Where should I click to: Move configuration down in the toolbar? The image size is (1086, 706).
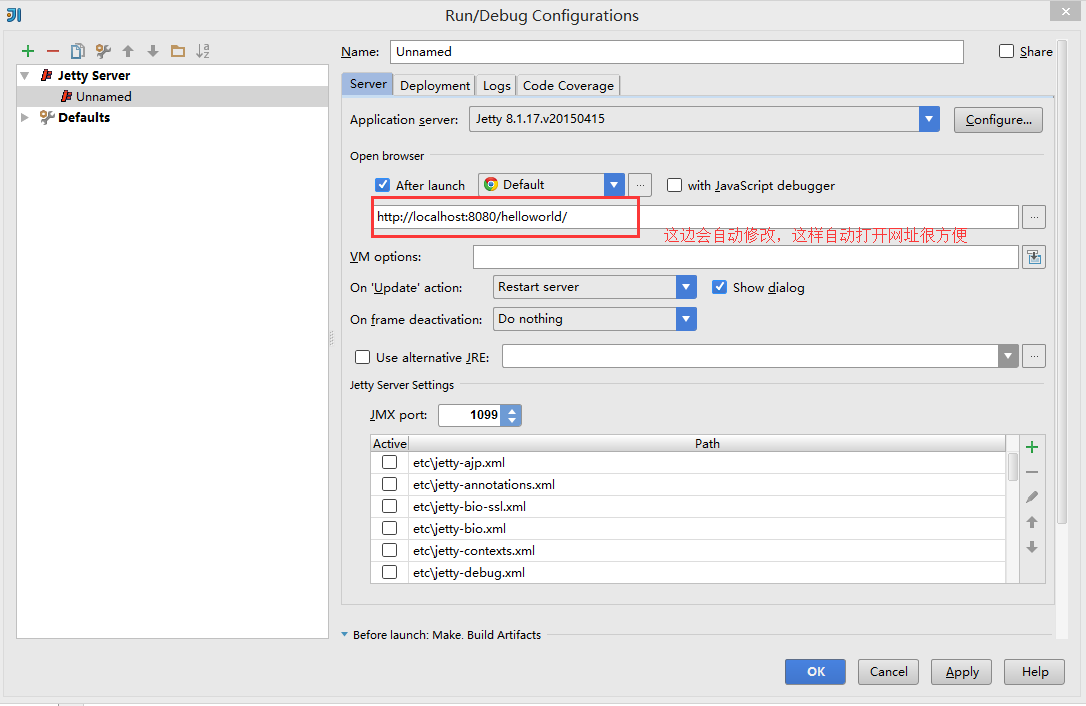(x=153, y=51)
